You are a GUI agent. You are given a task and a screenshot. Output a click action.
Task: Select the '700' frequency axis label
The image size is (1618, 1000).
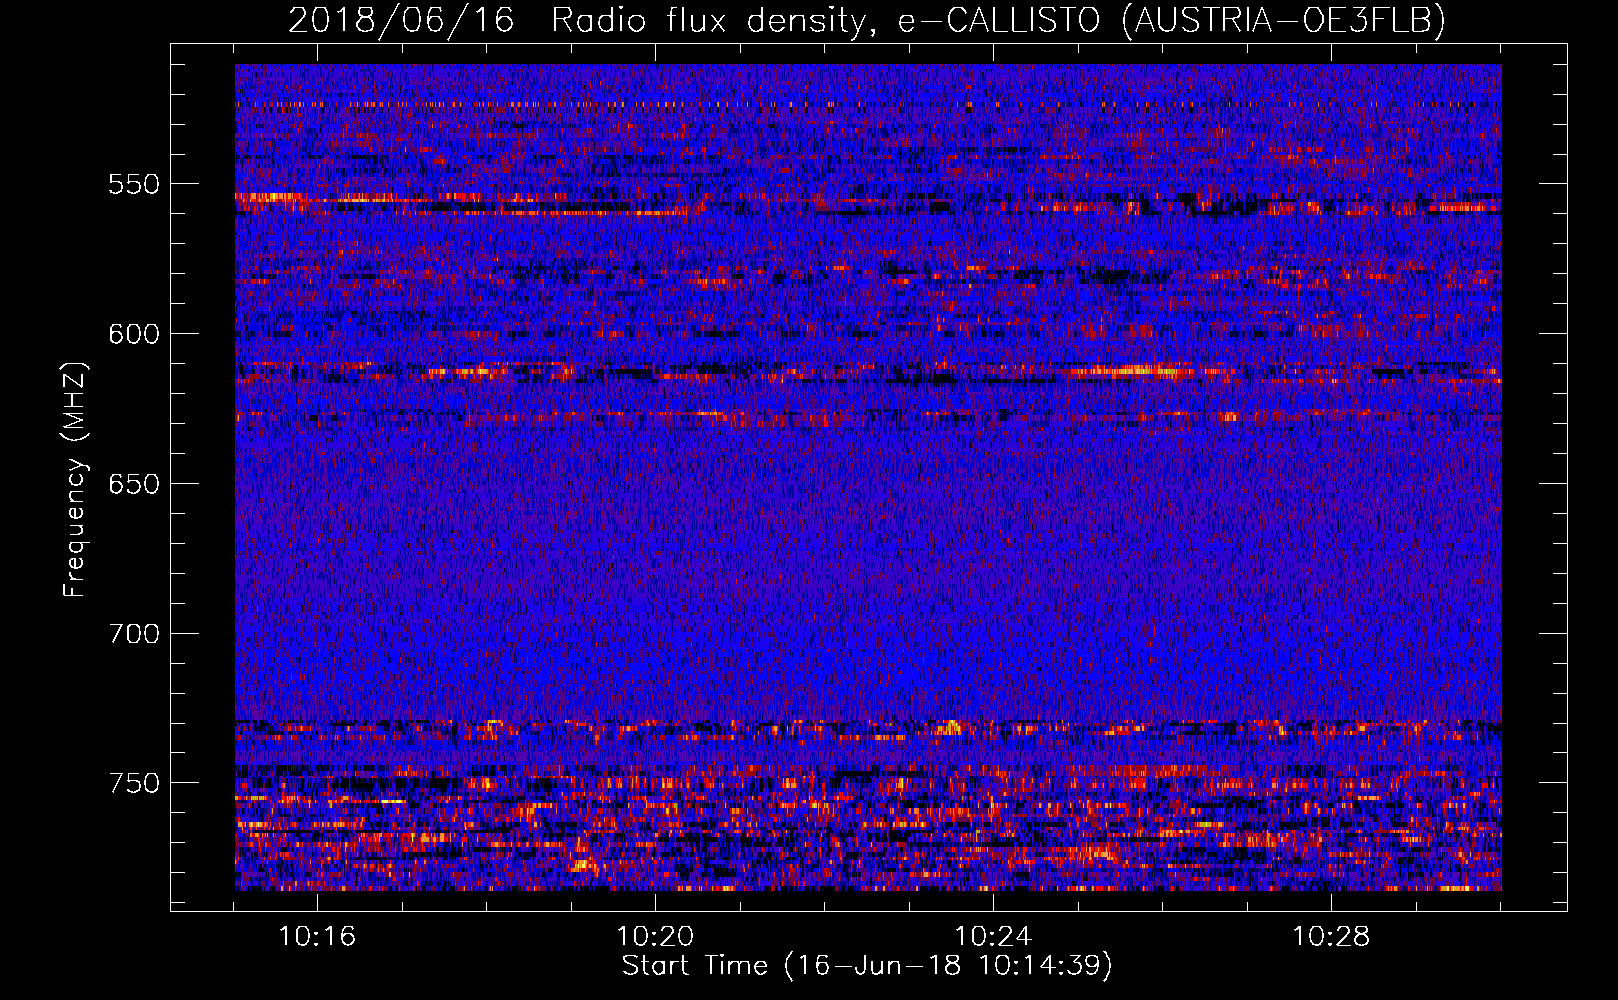[134, 634]
